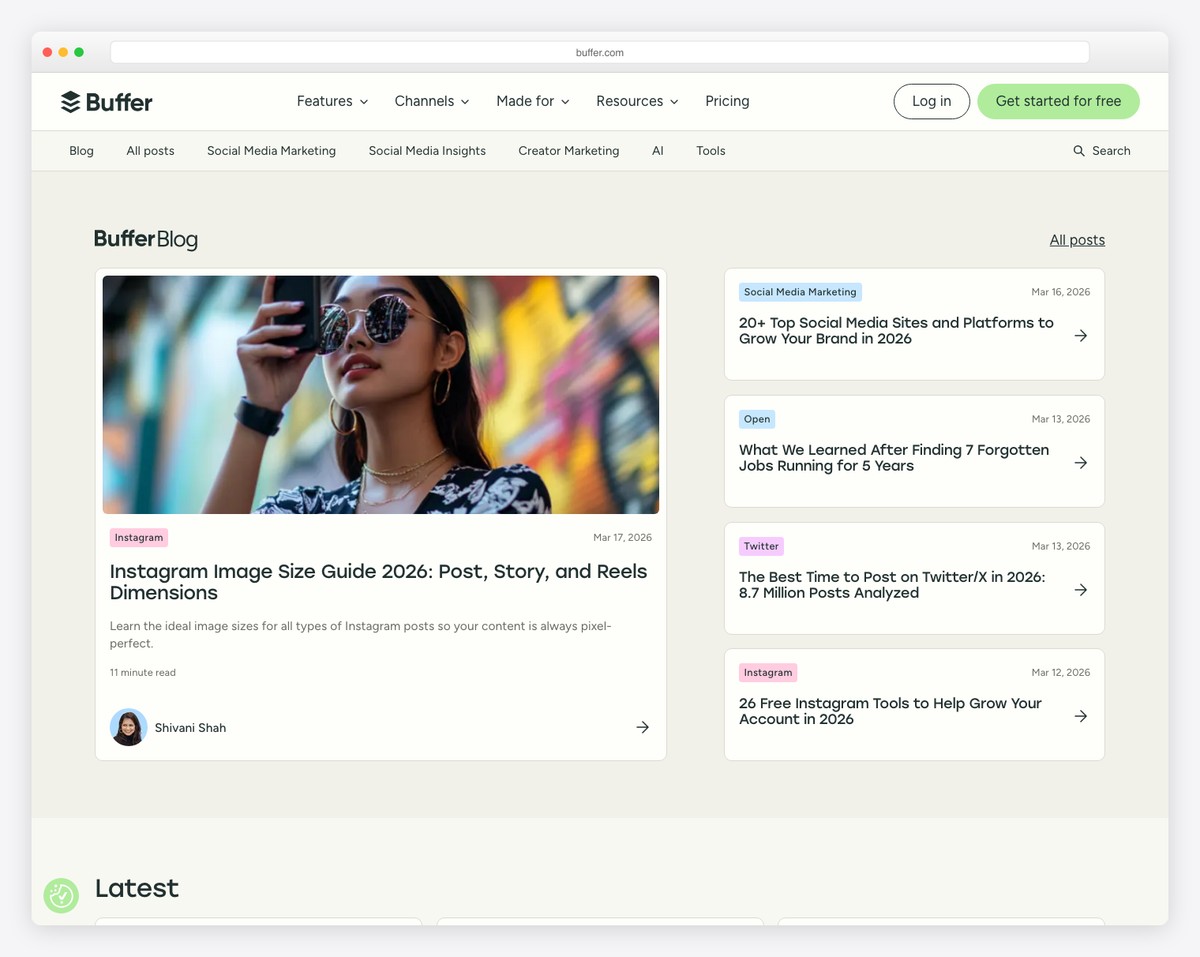This screenshot has height=957, width=1200.
Task: Click the arrow on the 20+ Top Social Media Sites card
Action: coord(1080,336)
